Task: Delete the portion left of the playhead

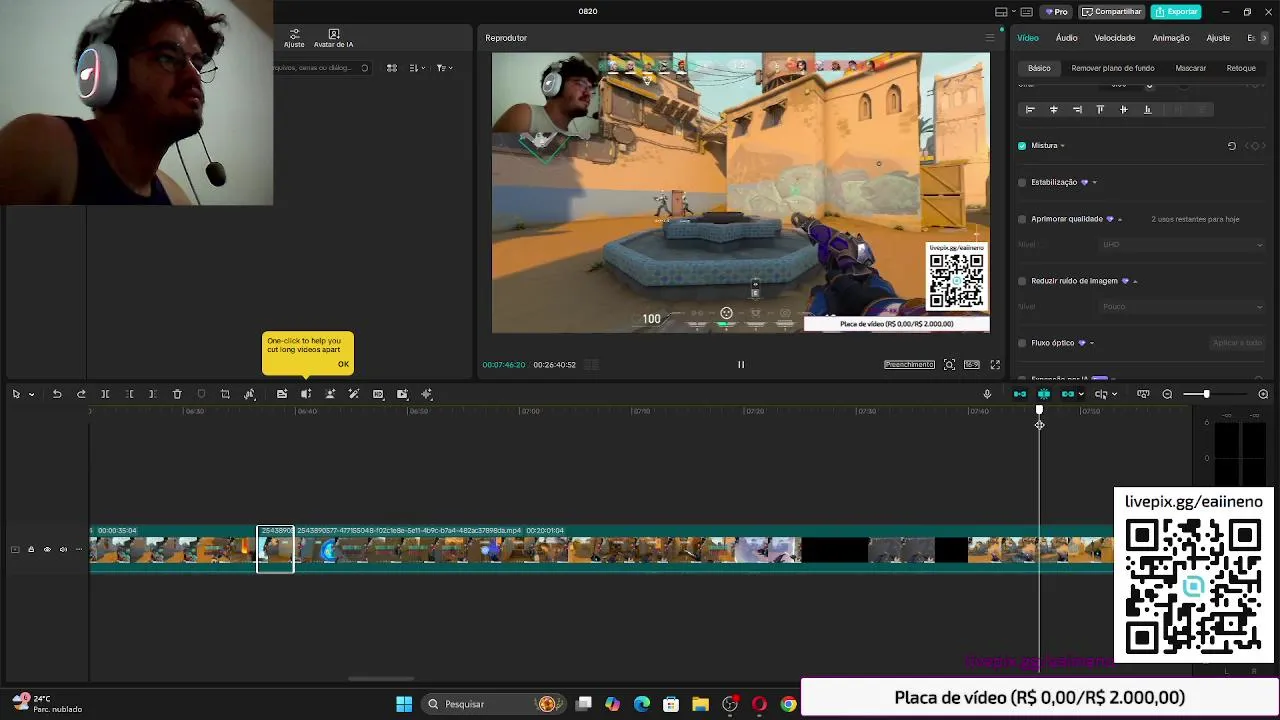Action: [x=129, y=394]
